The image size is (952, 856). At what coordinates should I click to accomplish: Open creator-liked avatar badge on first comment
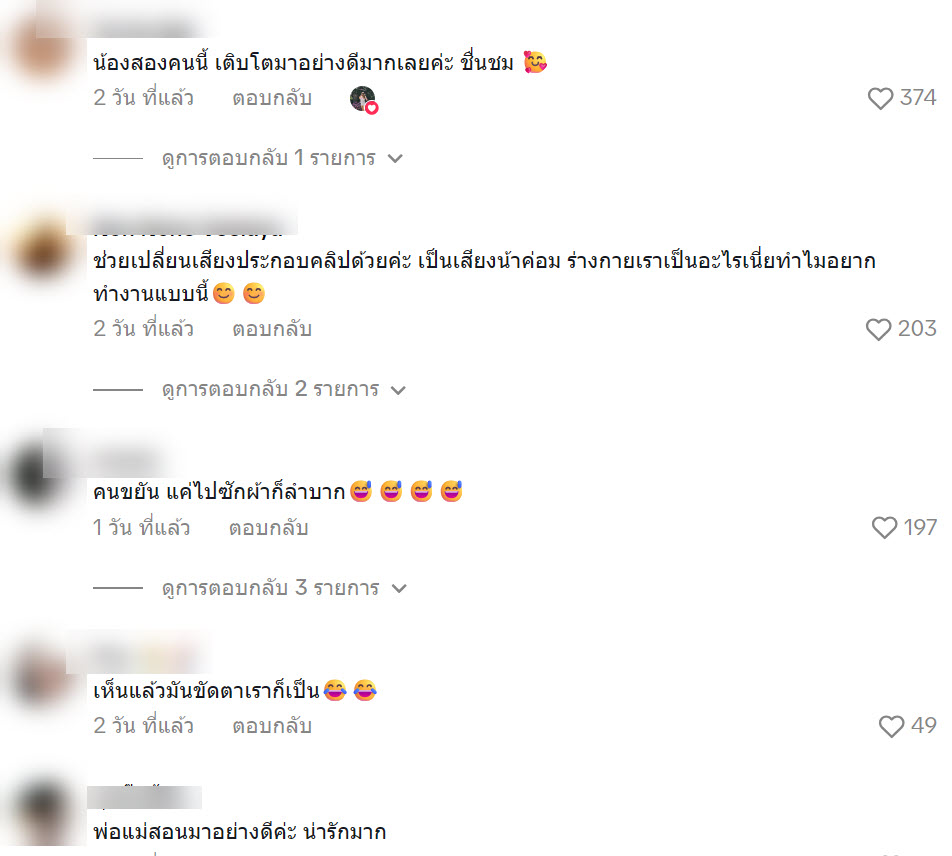click(x=364, y=100)
